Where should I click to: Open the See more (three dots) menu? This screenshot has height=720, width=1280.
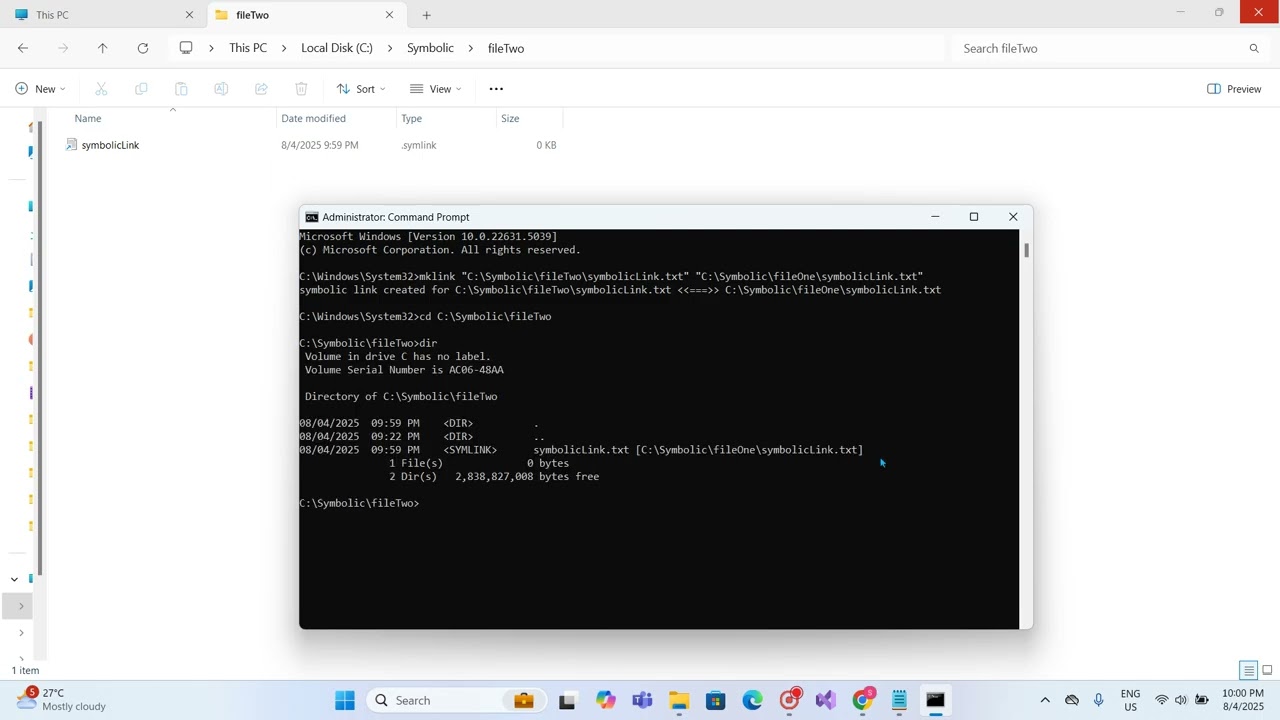point(496,89)
